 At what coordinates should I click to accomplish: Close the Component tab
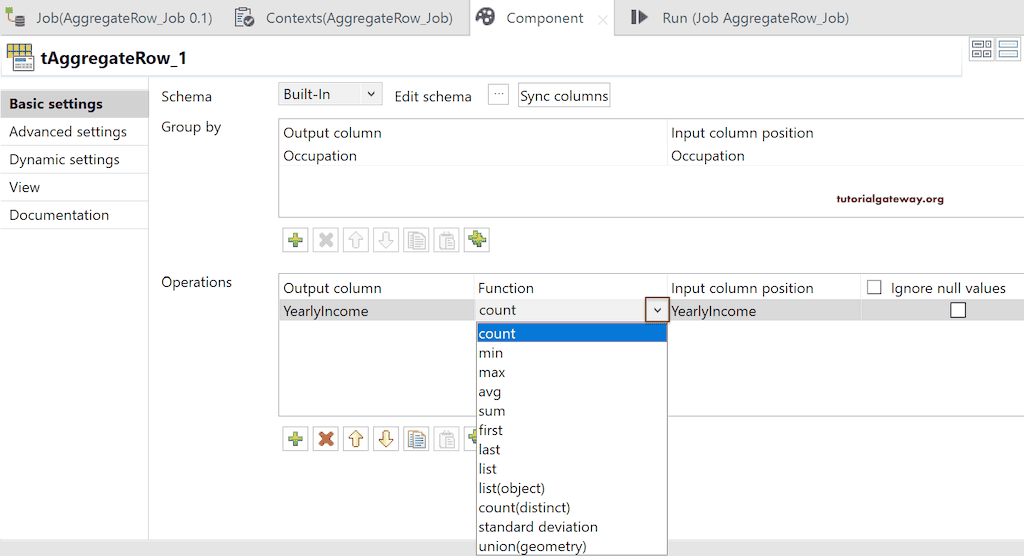(602, 20)
